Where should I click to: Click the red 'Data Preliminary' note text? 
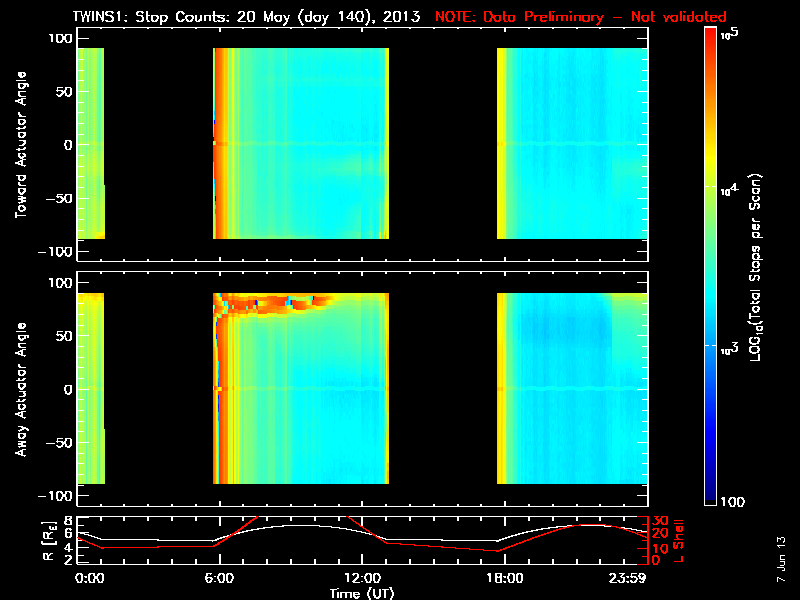pyautogui.click(x=581, y=16)
